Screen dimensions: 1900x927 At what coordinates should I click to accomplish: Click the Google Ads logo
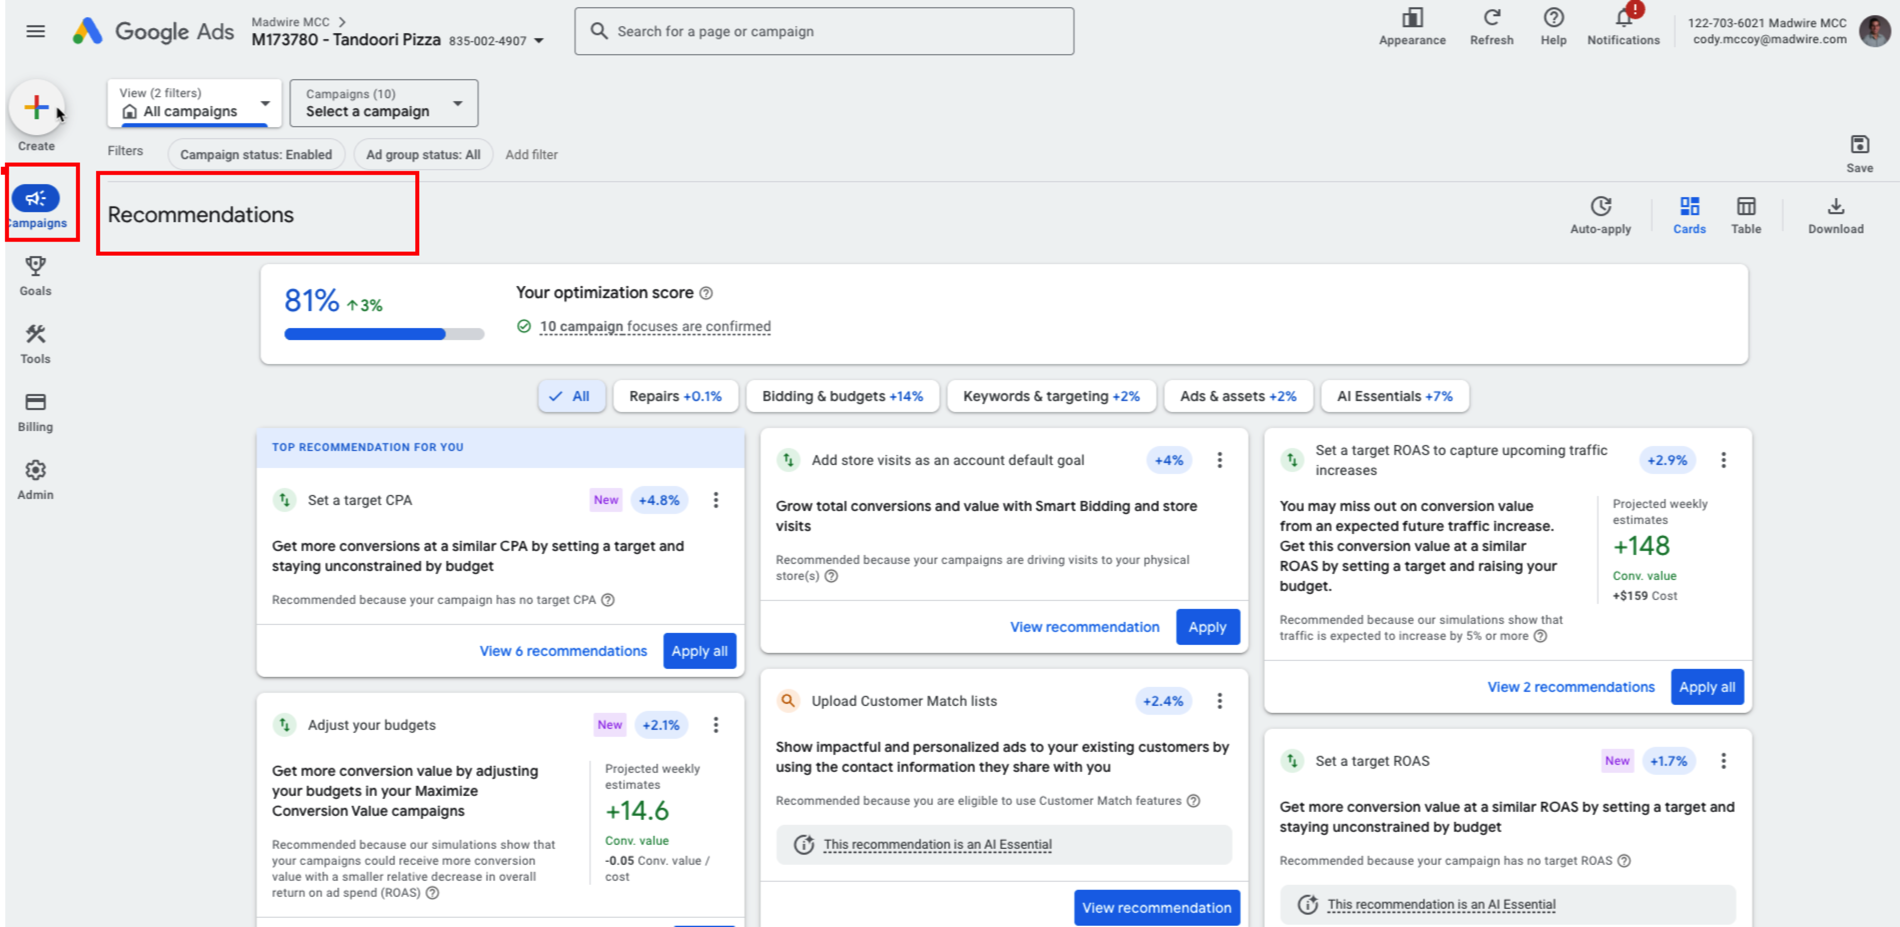(x=153, y=31)
